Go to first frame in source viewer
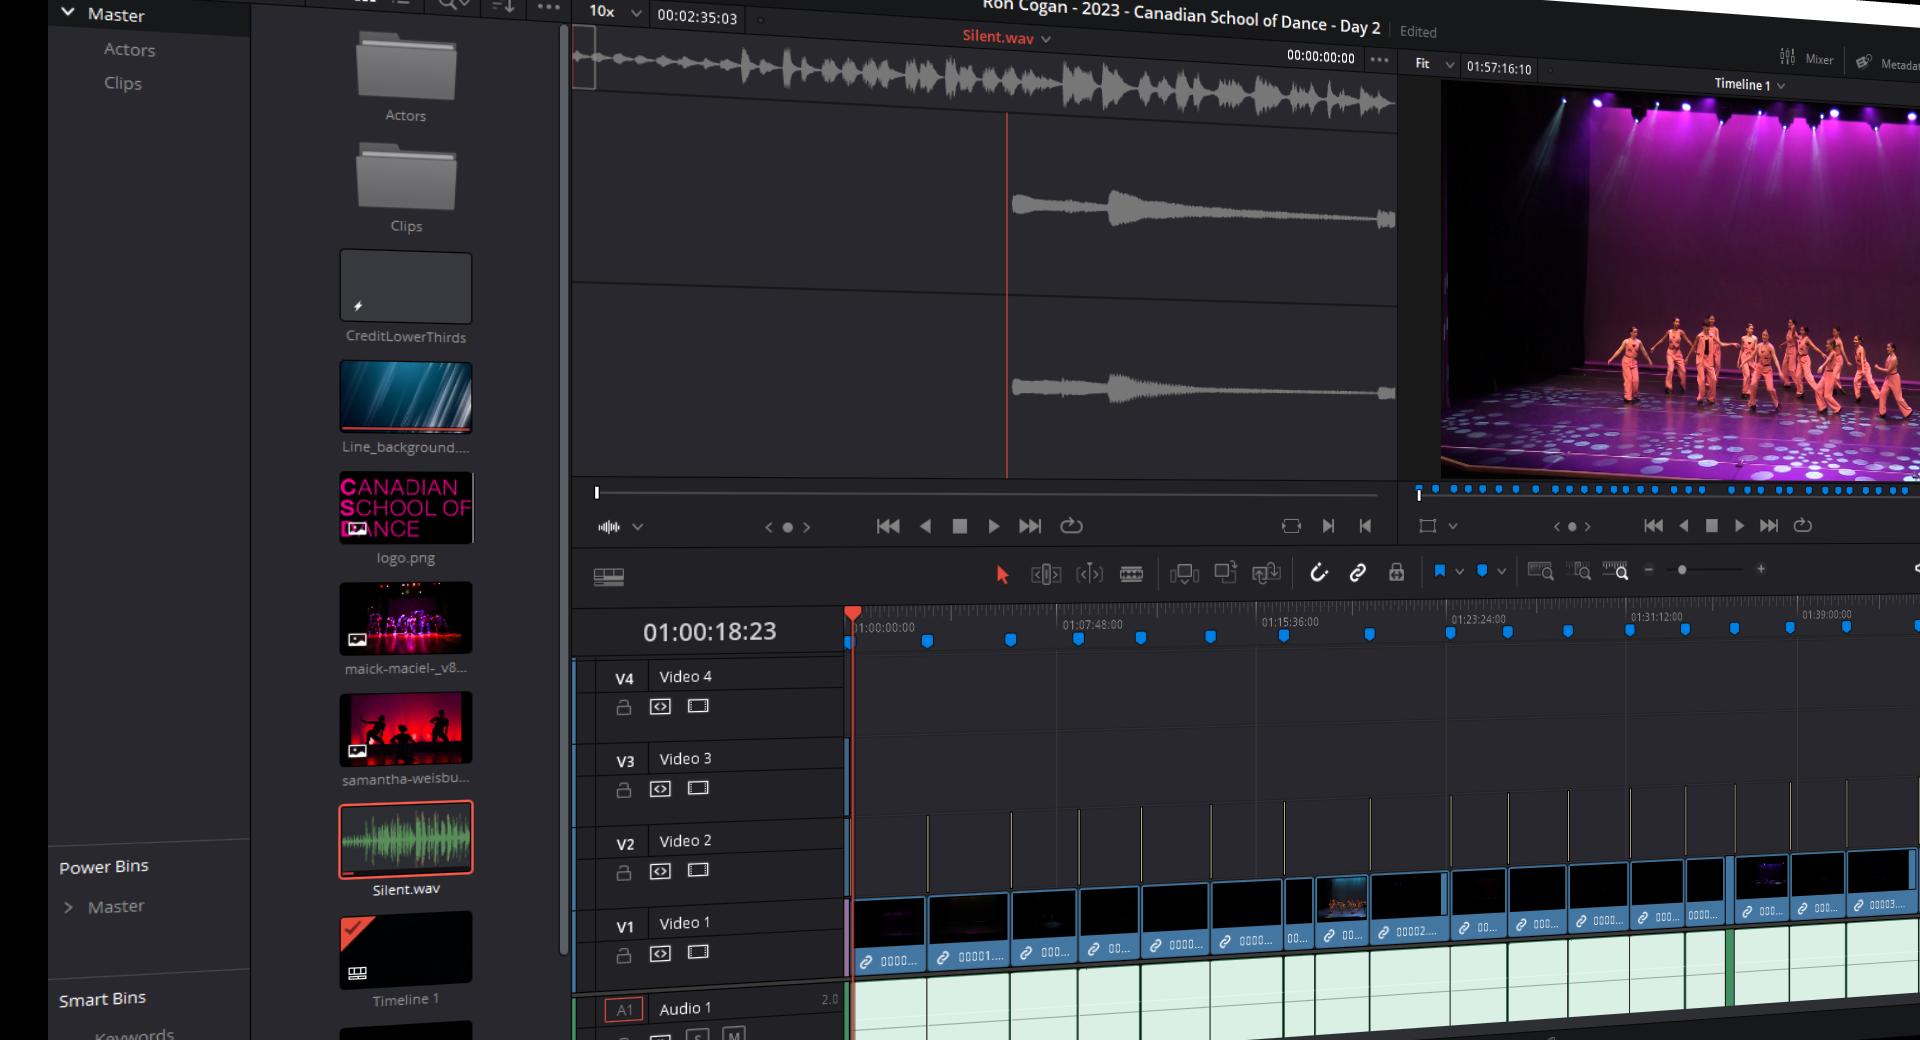The width and height of the screenshot is (1920, 1040). click(x=888, y=526)
